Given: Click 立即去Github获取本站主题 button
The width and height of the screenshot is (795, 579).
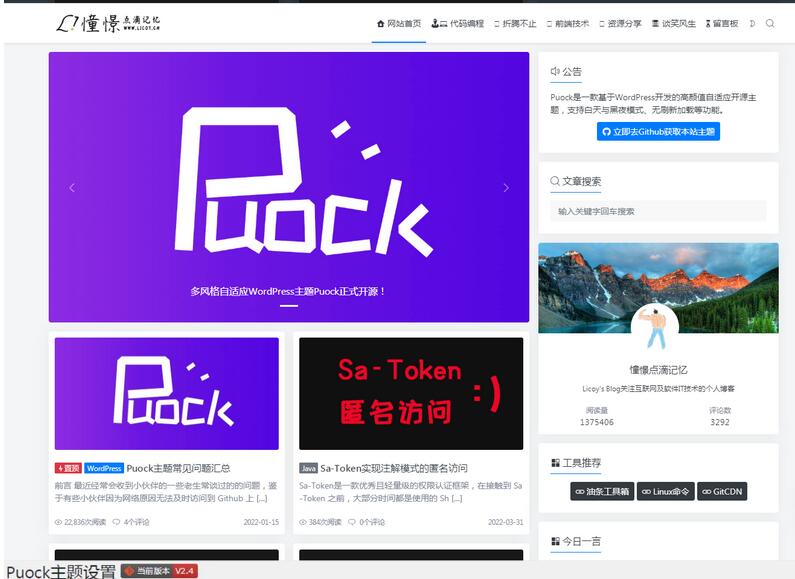Looking at the screenshot, I should tap(658, 132).
